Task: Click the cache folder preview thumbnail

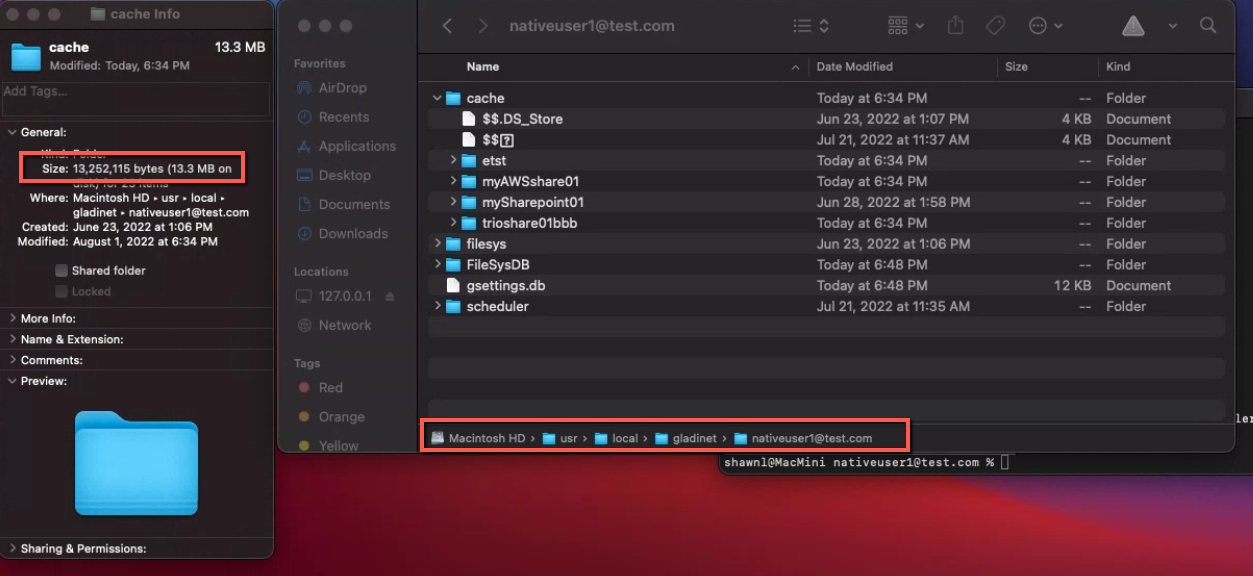Action: (x=136, y=463)
